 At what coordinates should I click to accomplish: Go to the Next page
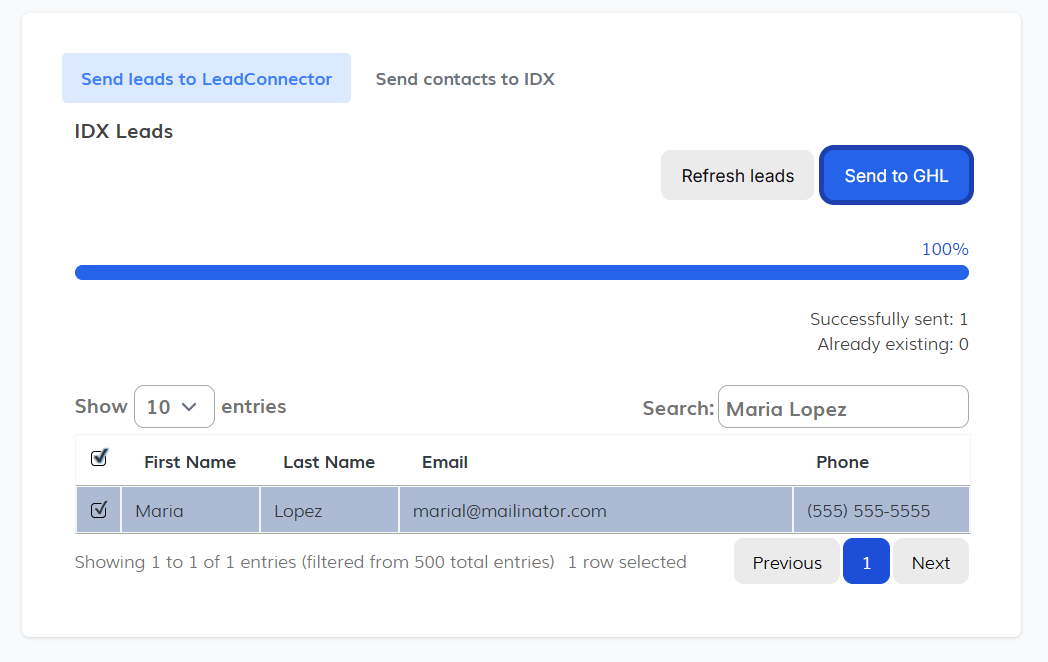(930, 562)
